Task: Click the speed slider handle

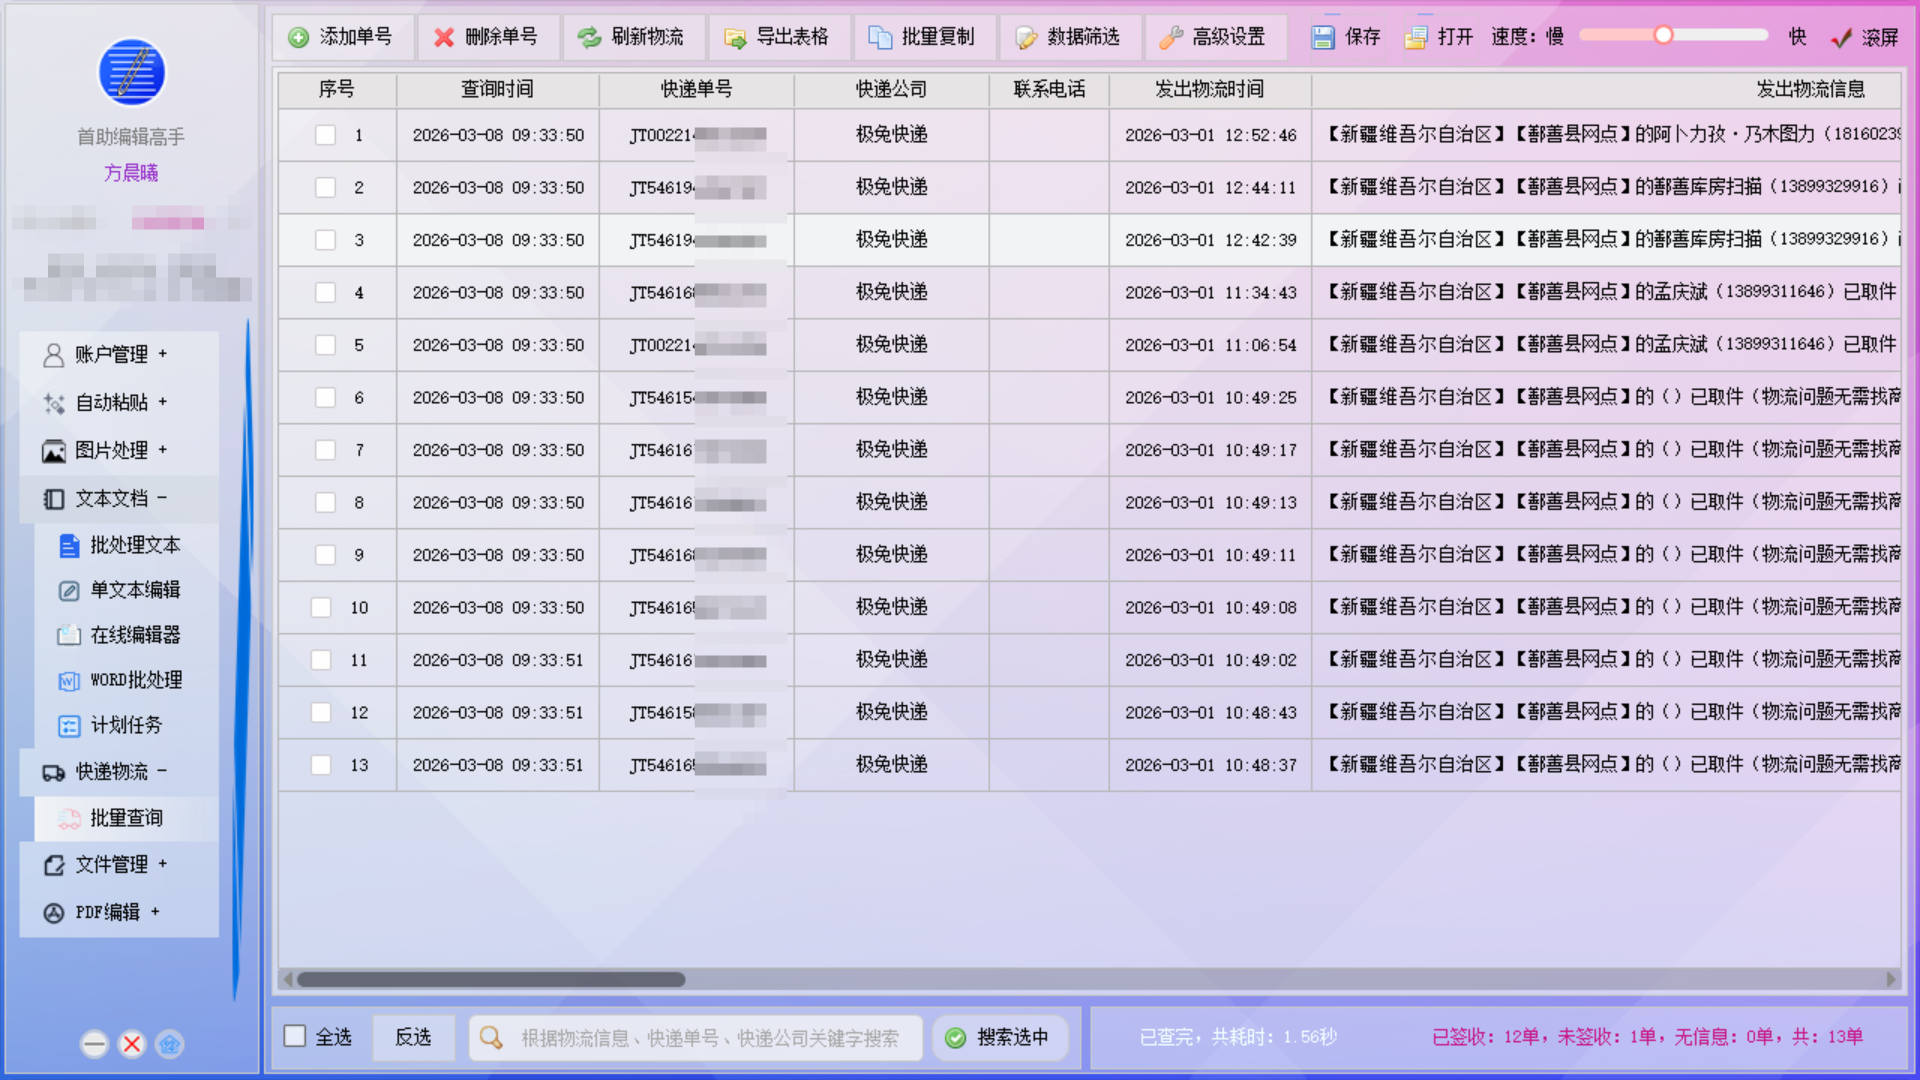Action: (x=1663, y=36)
